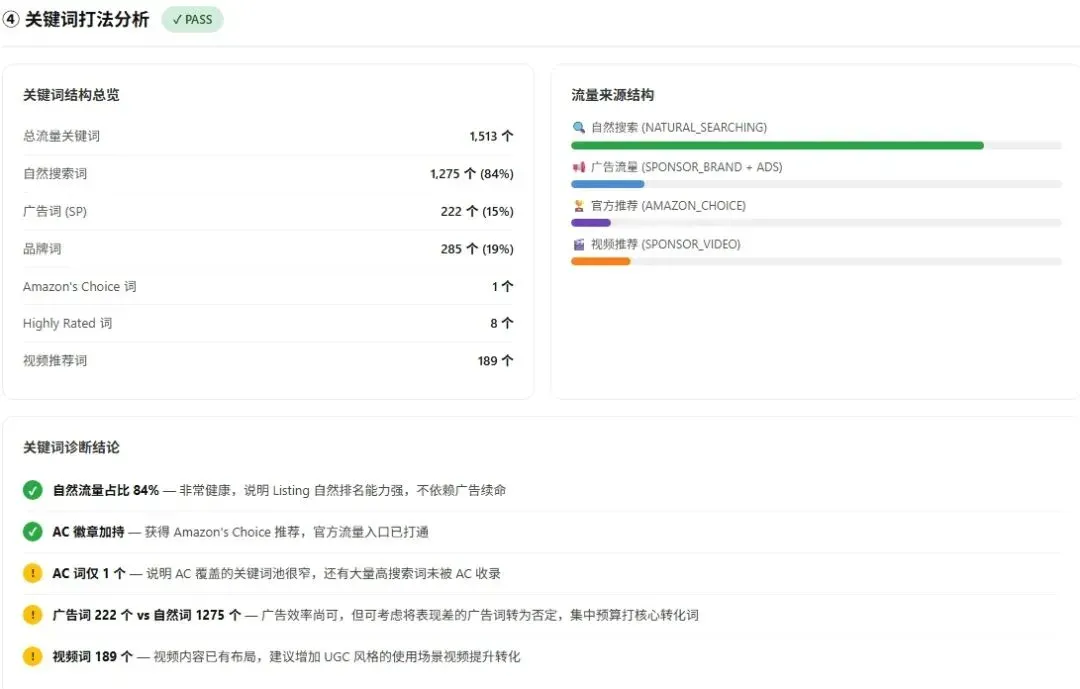Click yellow warning icon for AC 词仅 1 个
The height and width of the screenshot is (689, 1080).
[x=32, y=573]
